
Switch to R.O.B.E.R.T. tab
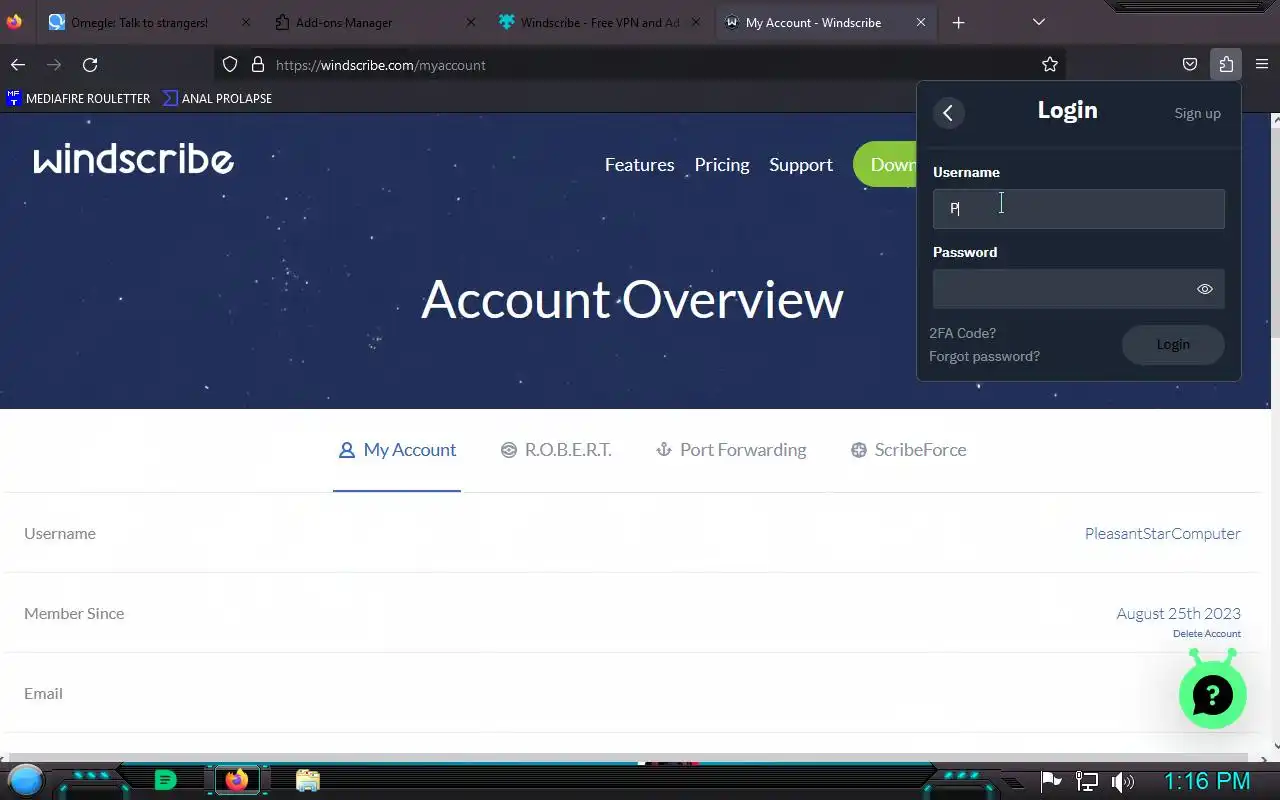click(x=556, y=450)
